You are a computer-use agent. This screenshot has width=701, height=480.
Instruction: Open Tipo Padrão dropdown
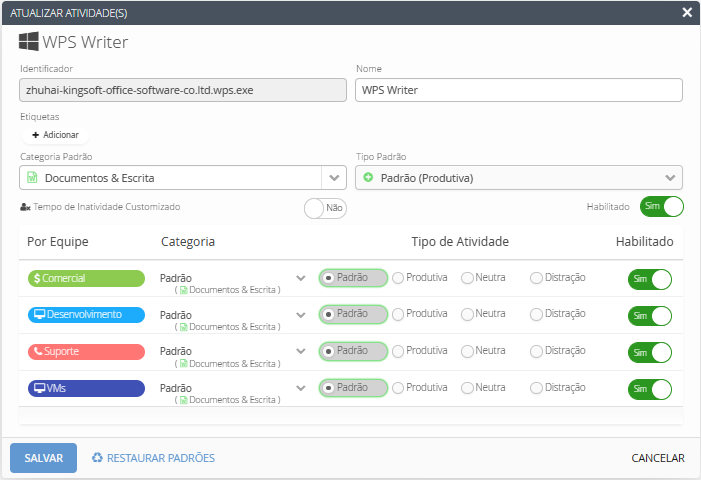click(x=519, y=178)
